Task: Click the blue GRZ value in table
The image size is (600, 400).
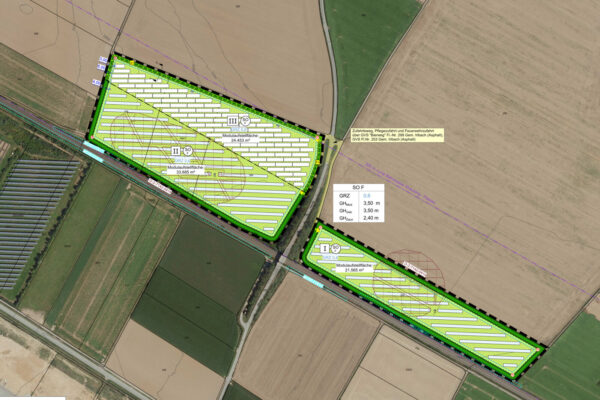Action: click(368, 196)
